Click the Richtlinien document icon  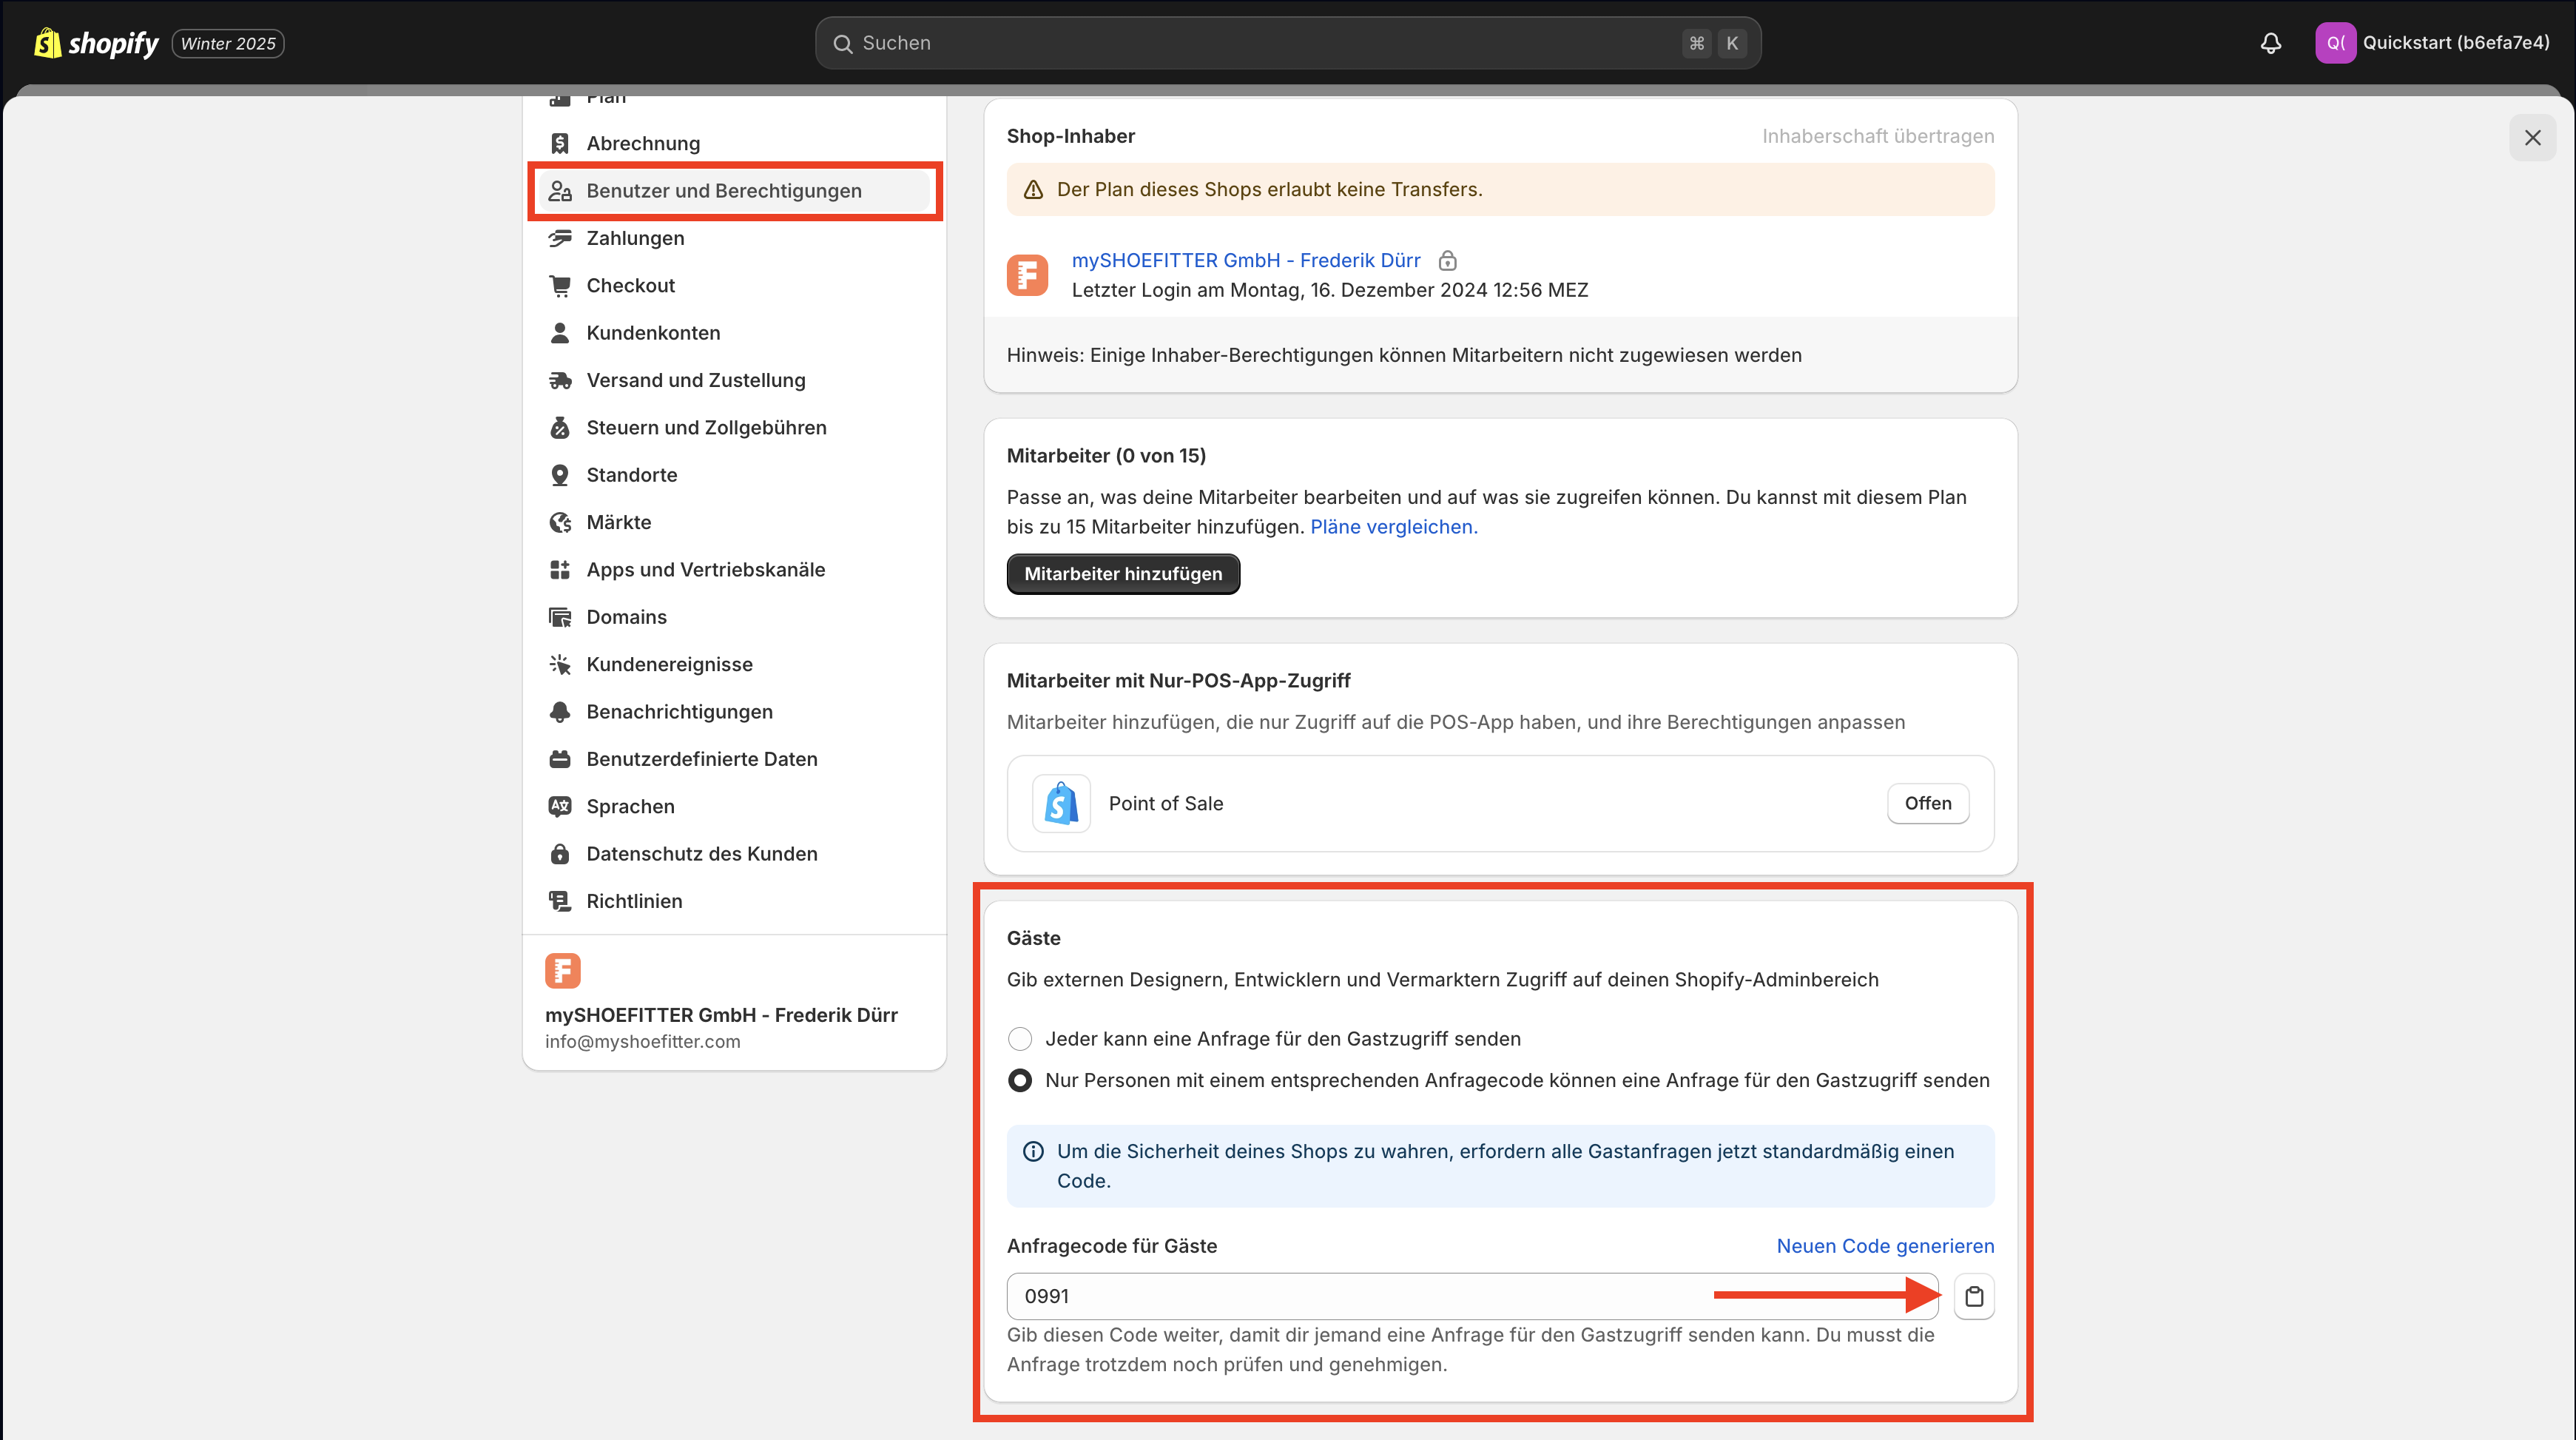click(x=560, y=901)
